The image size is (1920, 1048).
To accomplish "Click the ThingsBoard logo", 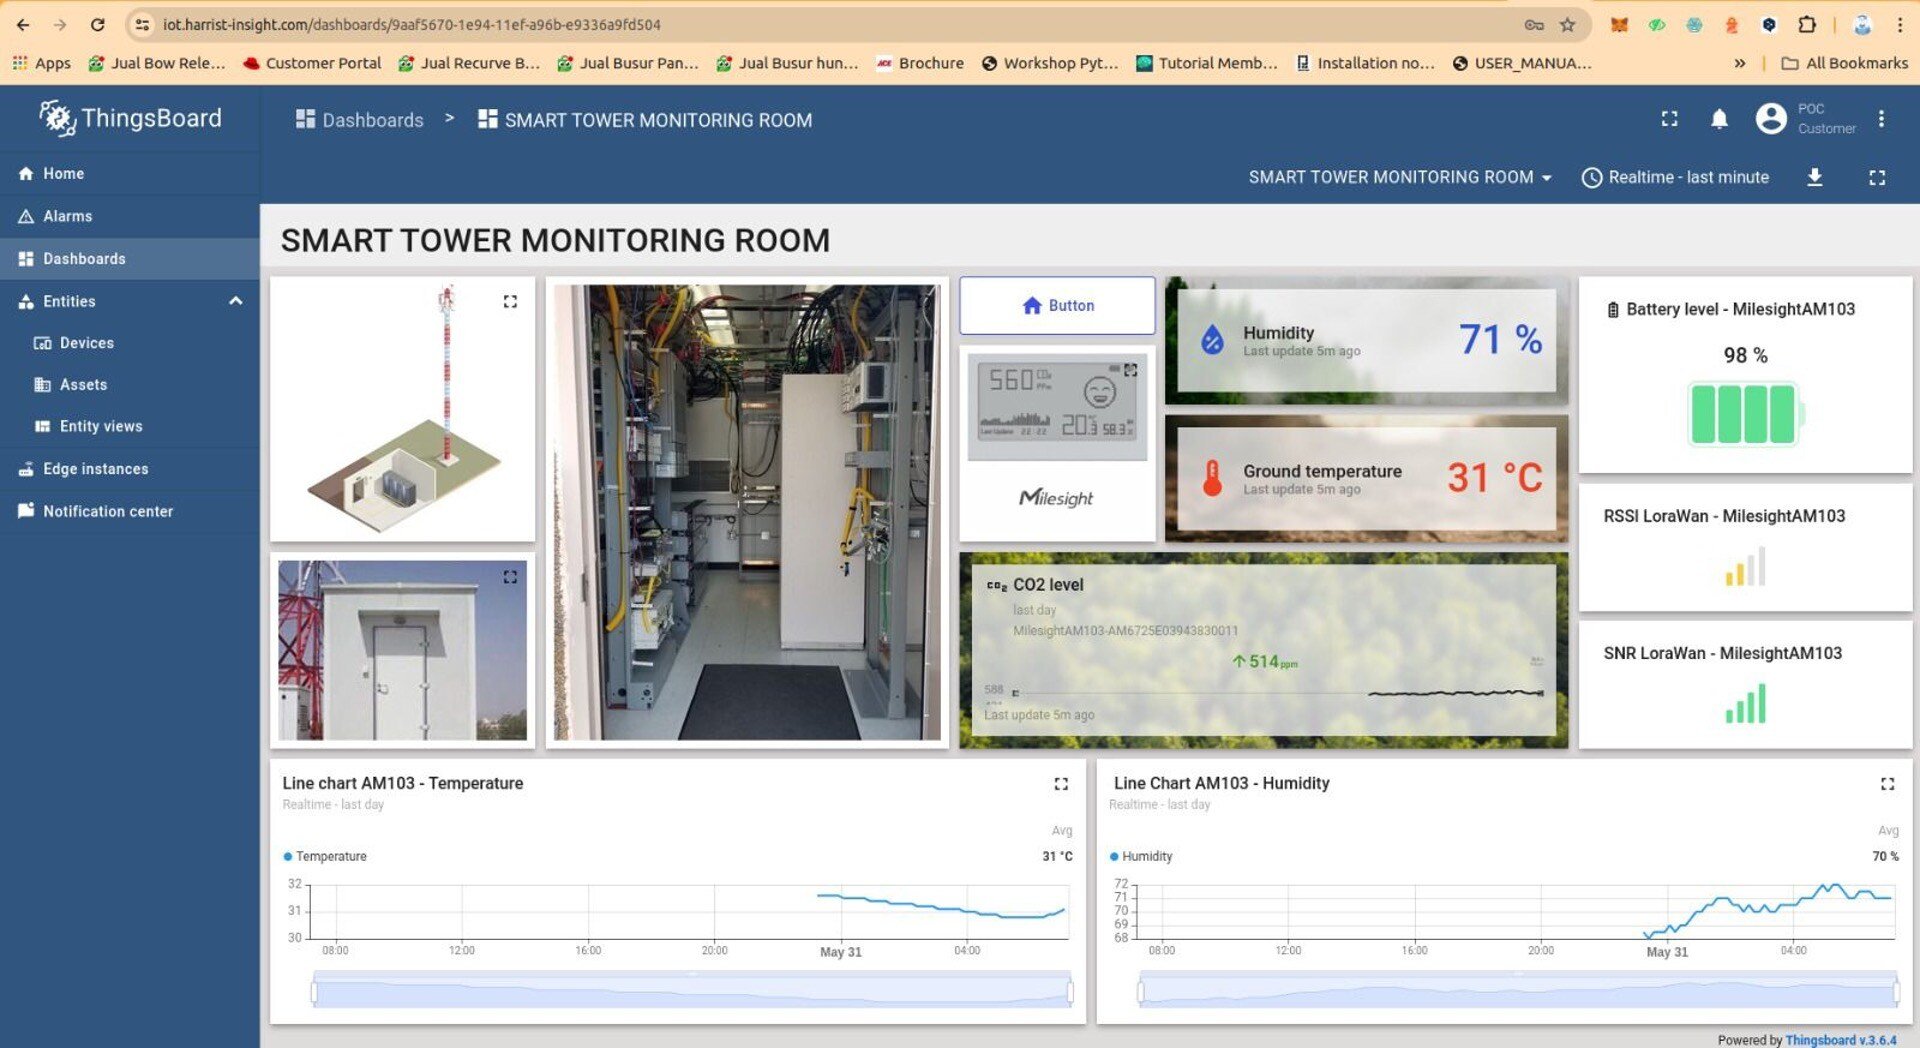I will [129, 118].
